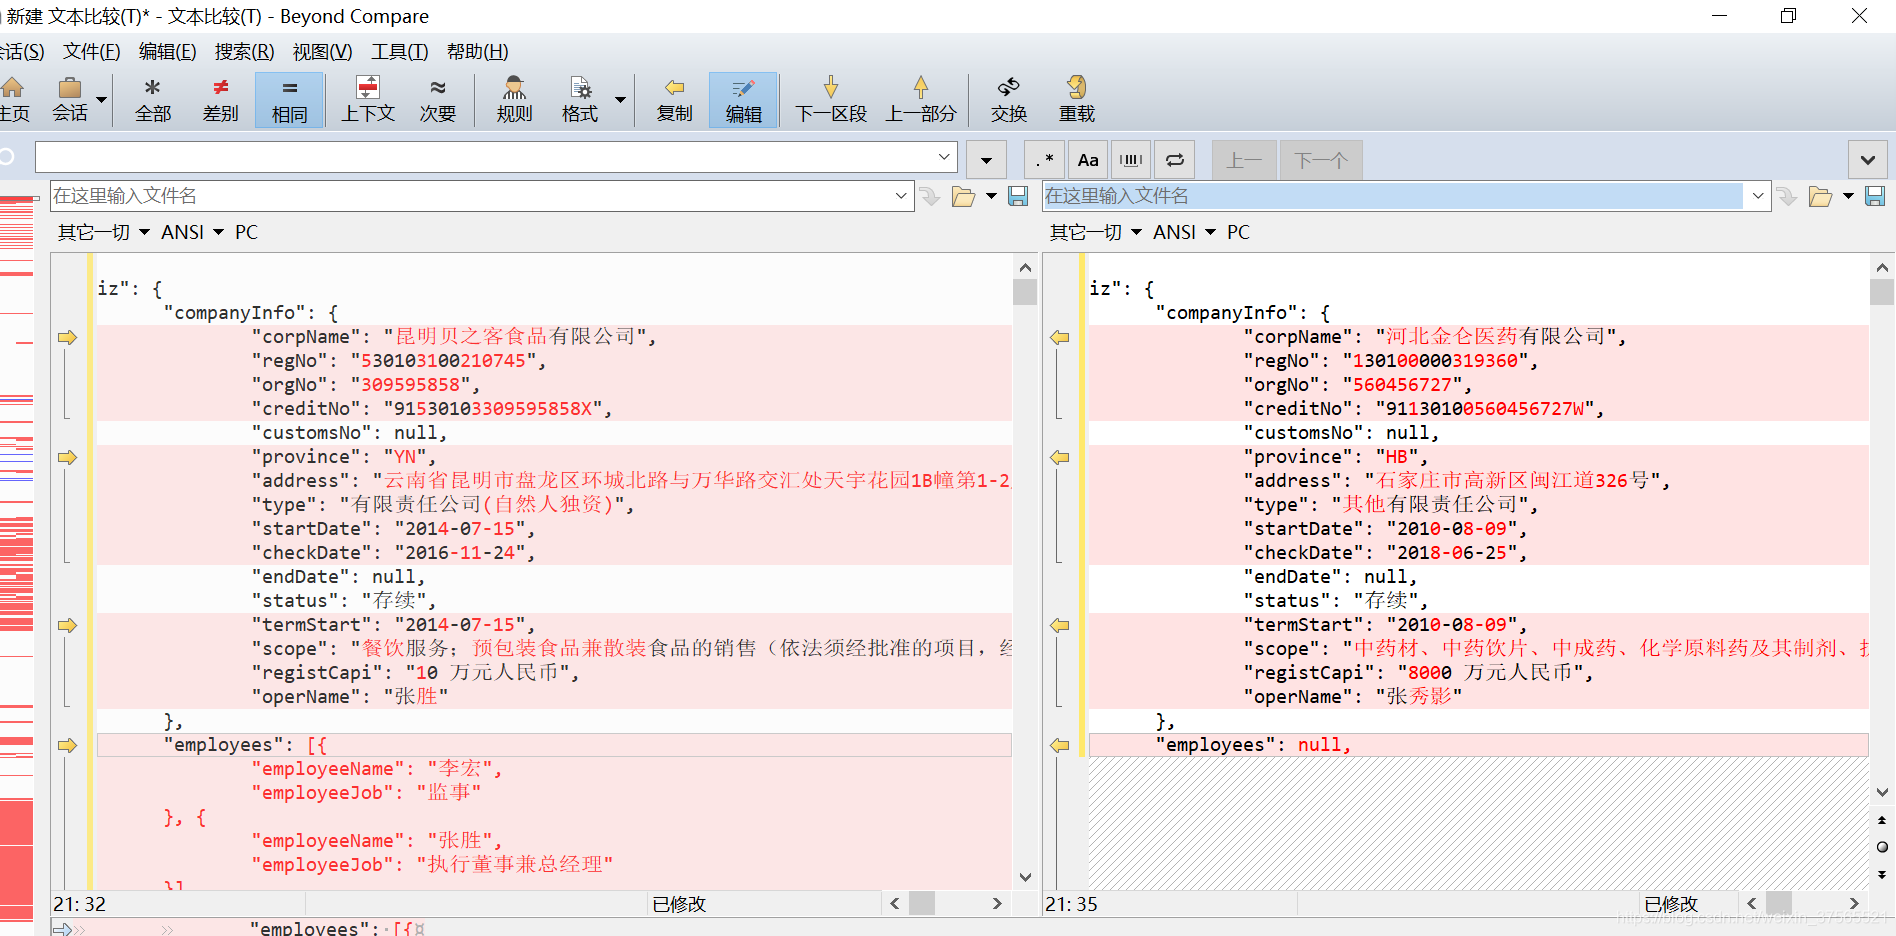Expand right file name history dropdown
Image resolution: width=1896 pixels, height=936 pixels.
1758,196
